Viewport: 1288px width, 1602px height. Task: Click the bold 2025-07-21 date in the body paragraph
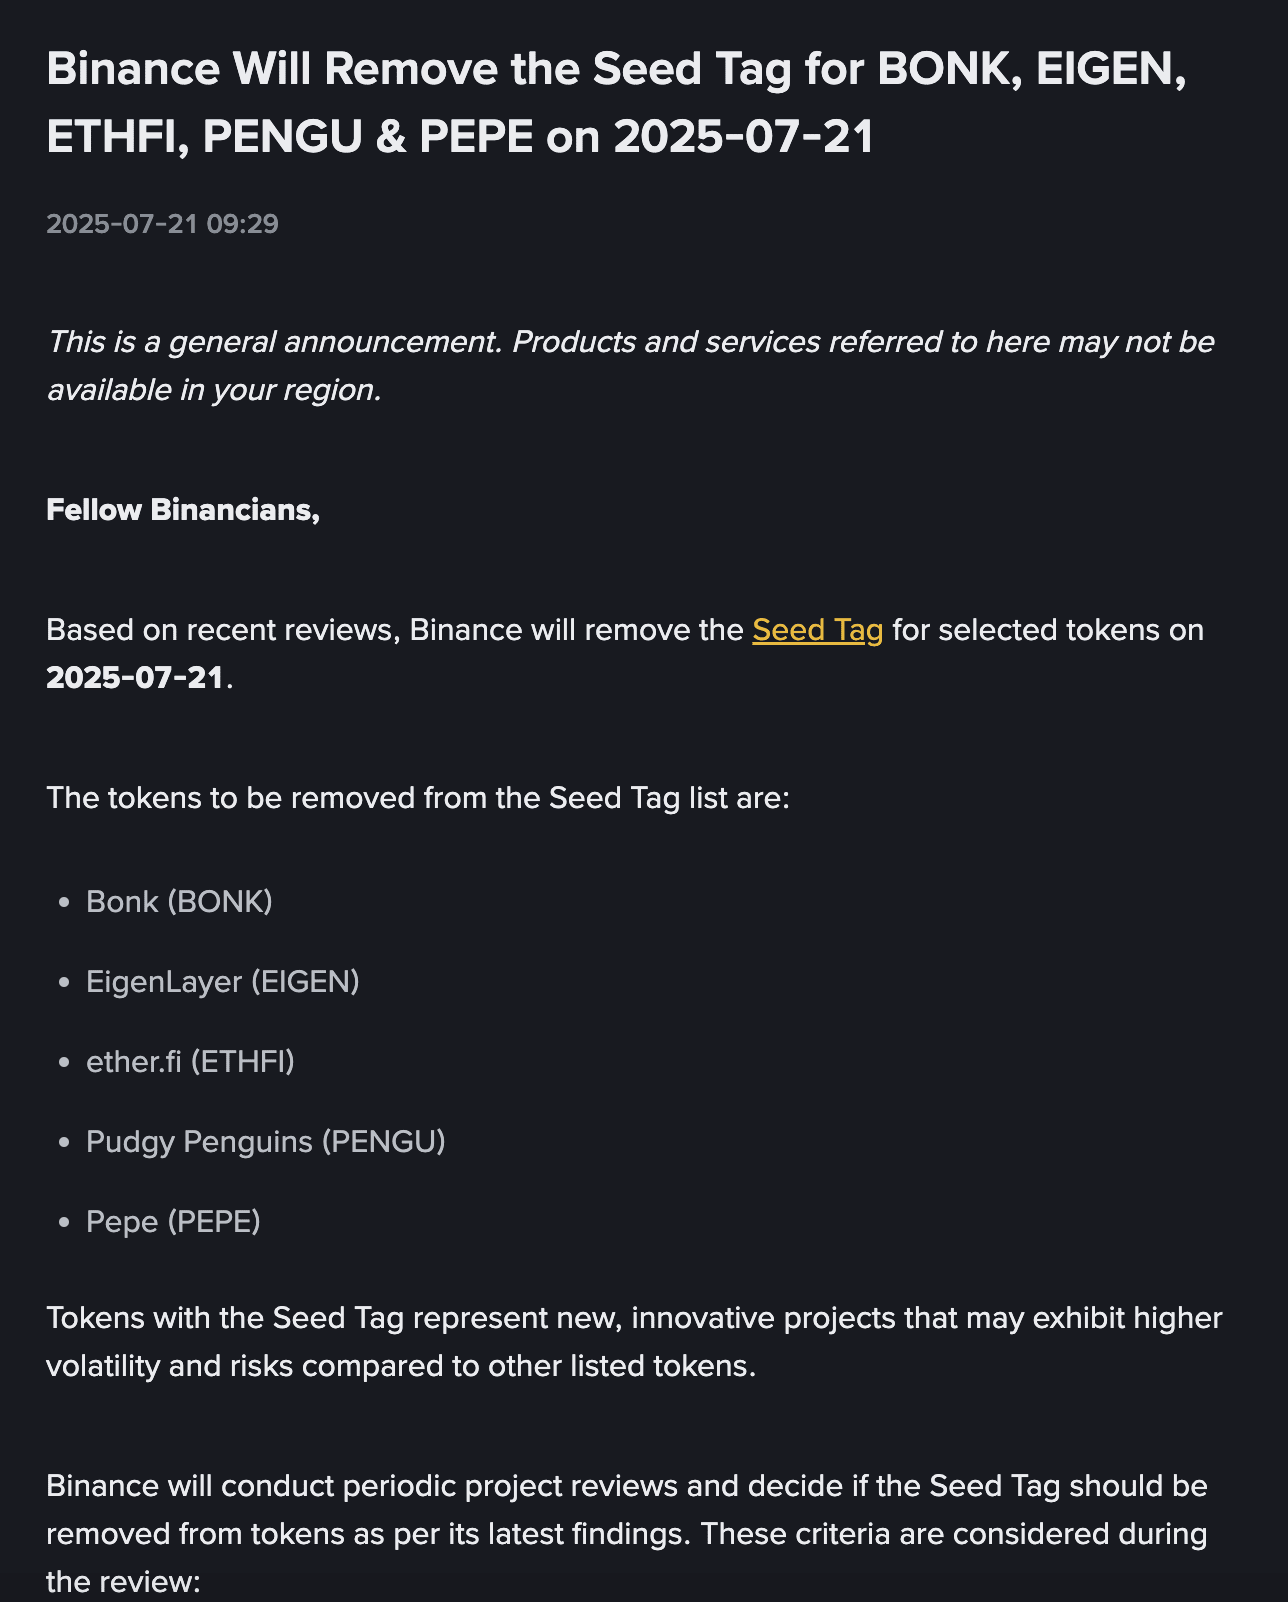coord(135,678)
